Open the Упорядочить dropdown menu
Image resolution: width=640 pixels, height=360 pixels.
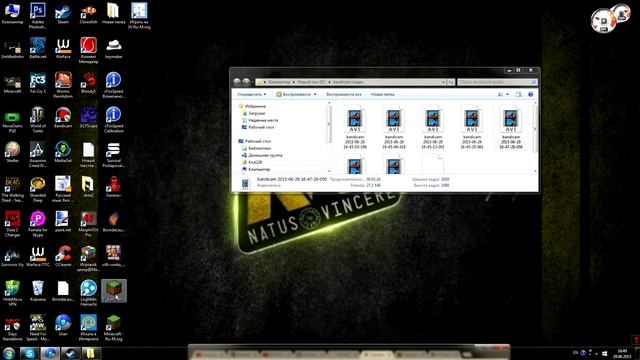pos(251,94)
